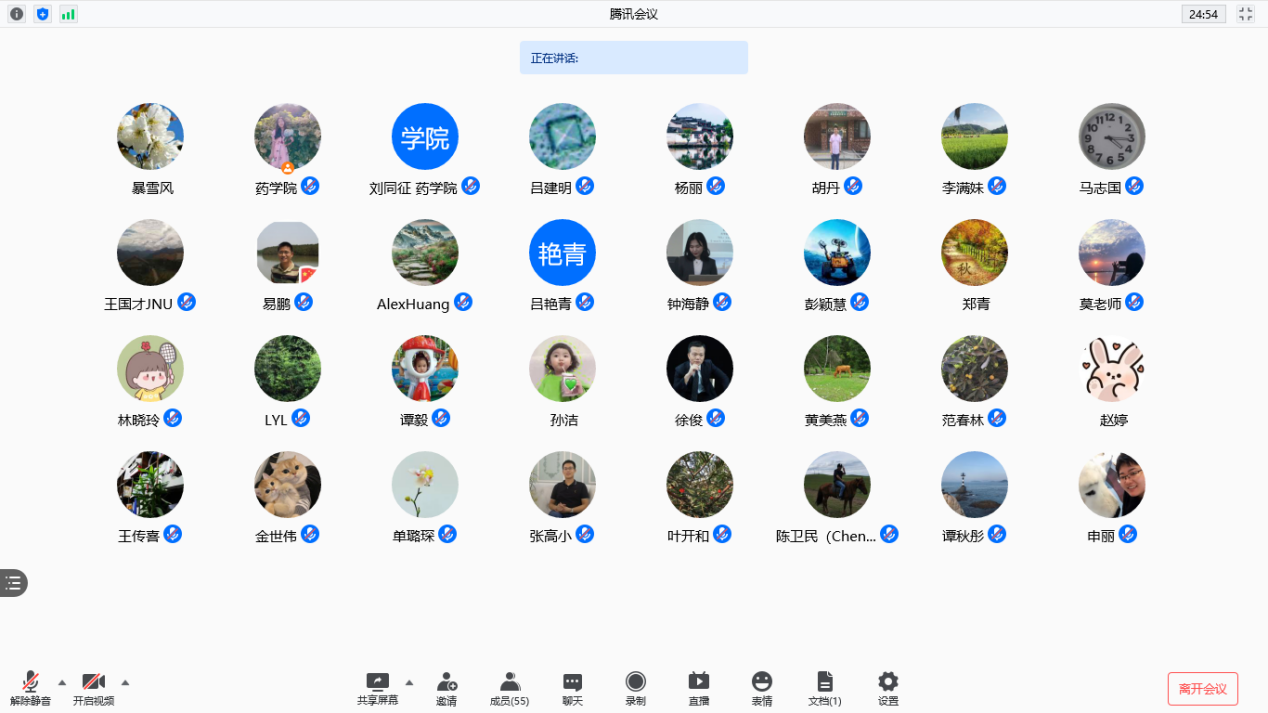The image size is (1268, 713).
Task: Expand the audio options arrow beside 解除静音
Action: [62, 683]
